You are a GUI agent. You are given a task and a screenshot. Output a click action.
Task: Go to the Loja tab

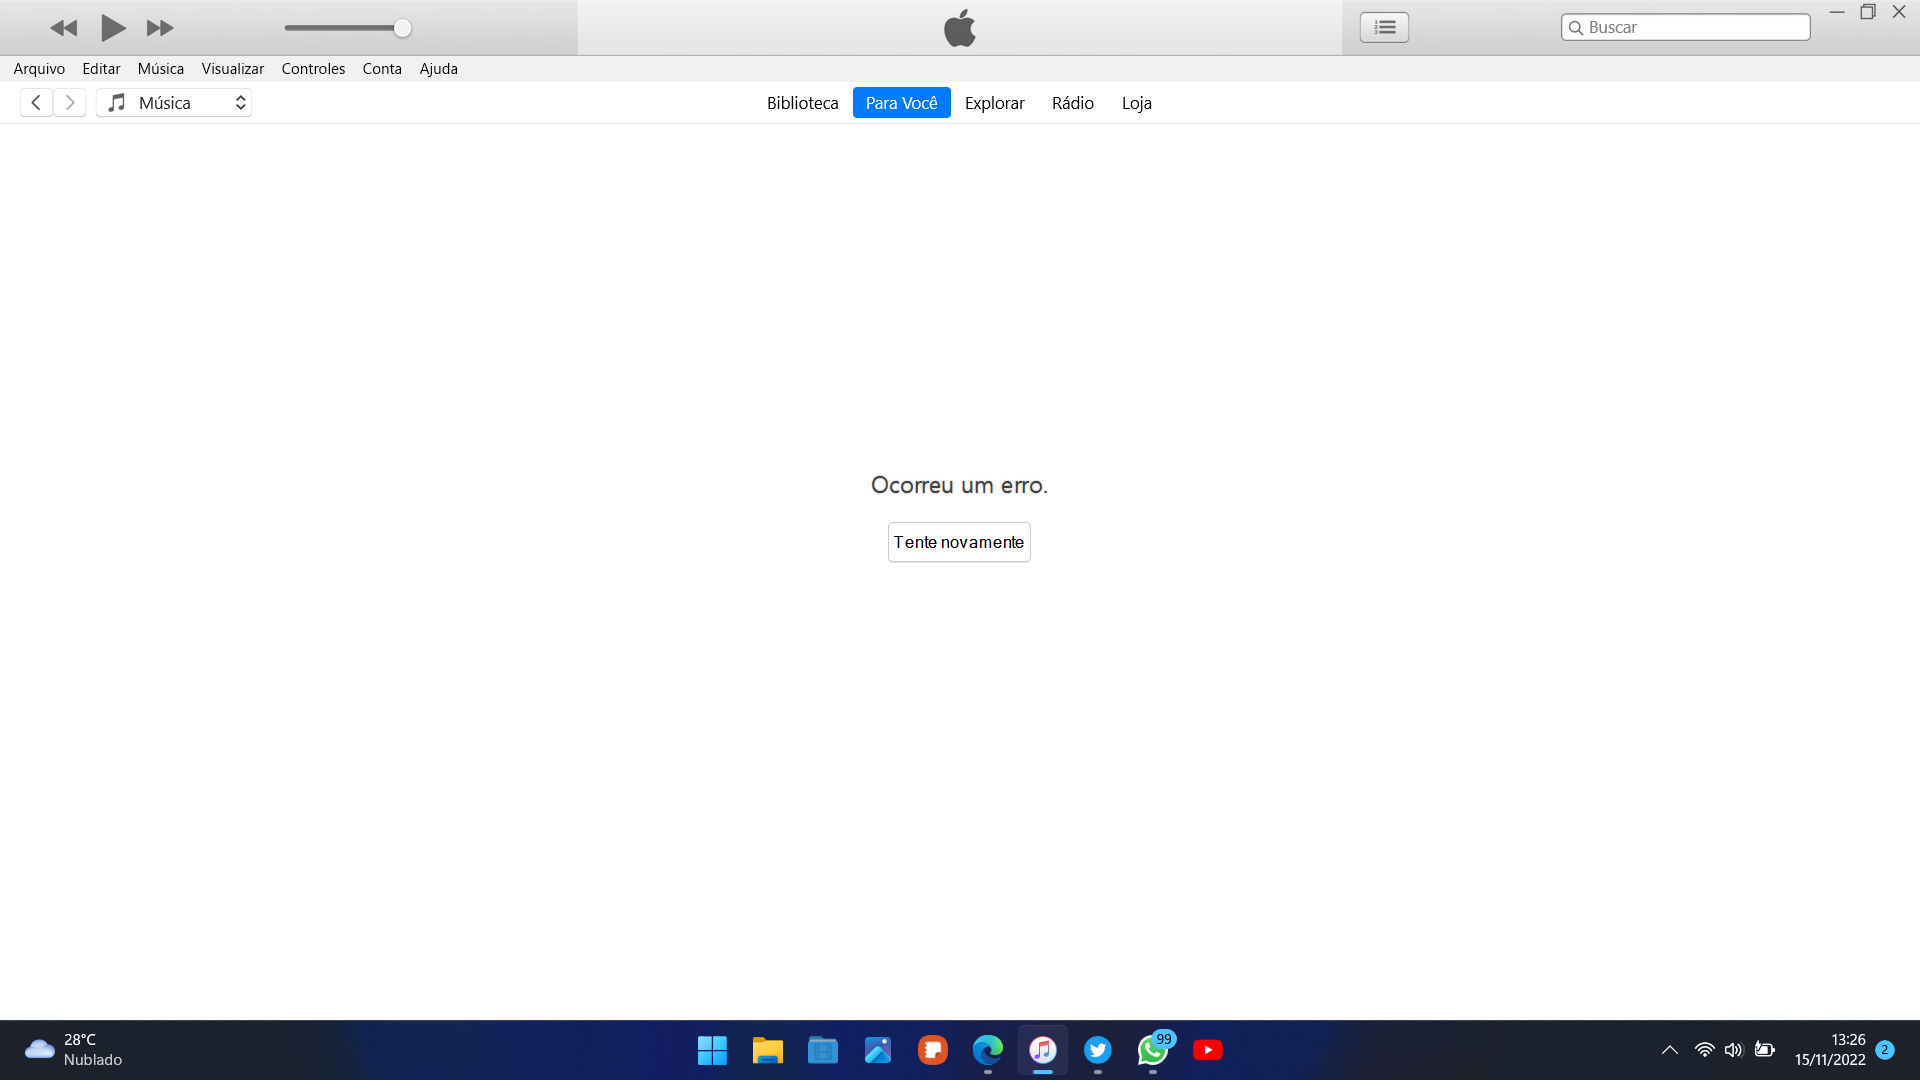coord(1136,103)
